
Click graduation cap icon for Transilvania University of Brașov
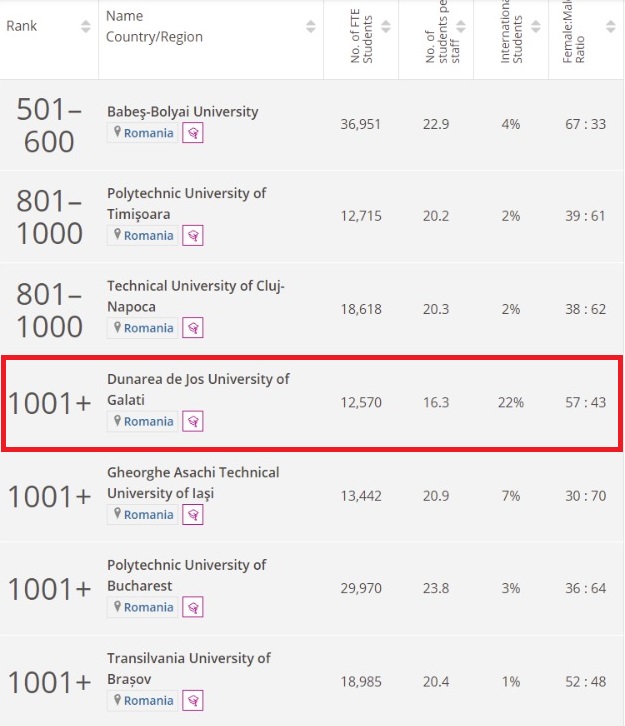pos(193,701)
